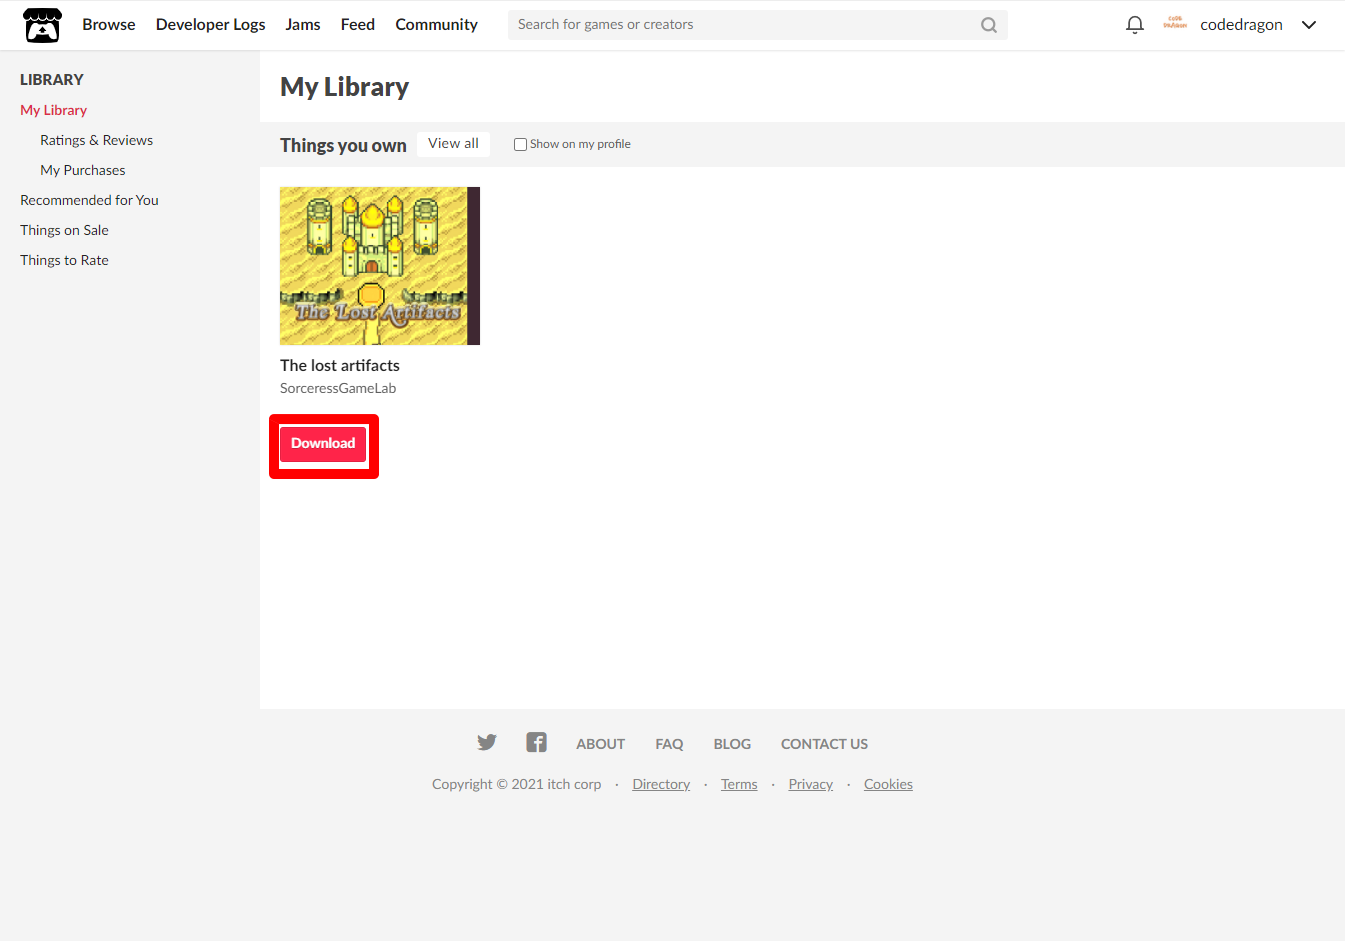Open My Purchases in sidebar
Viewport: 1345px width, 941px height.
coord(83,170)
